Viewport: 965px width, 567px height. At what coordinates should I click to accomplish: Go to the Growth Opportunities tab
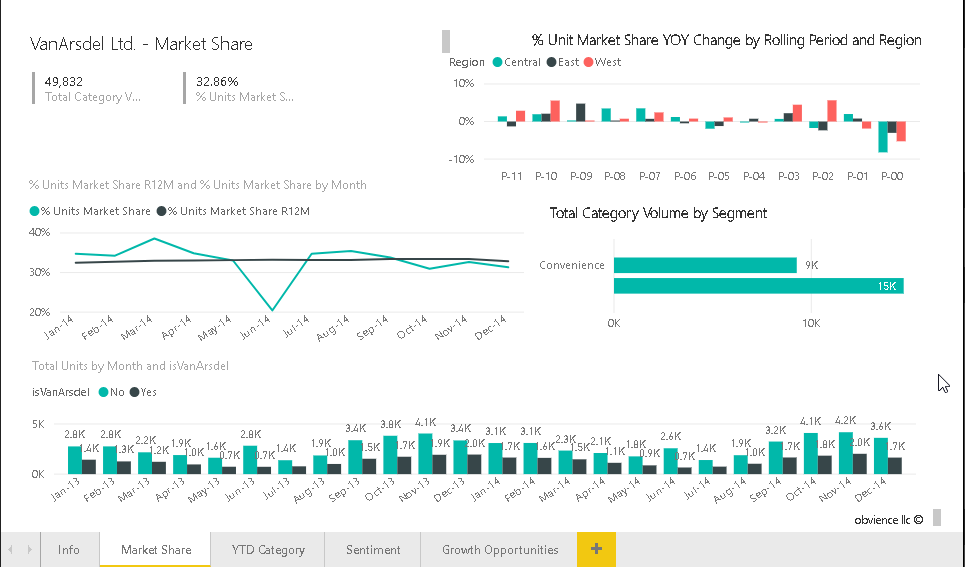click(500, 550)
